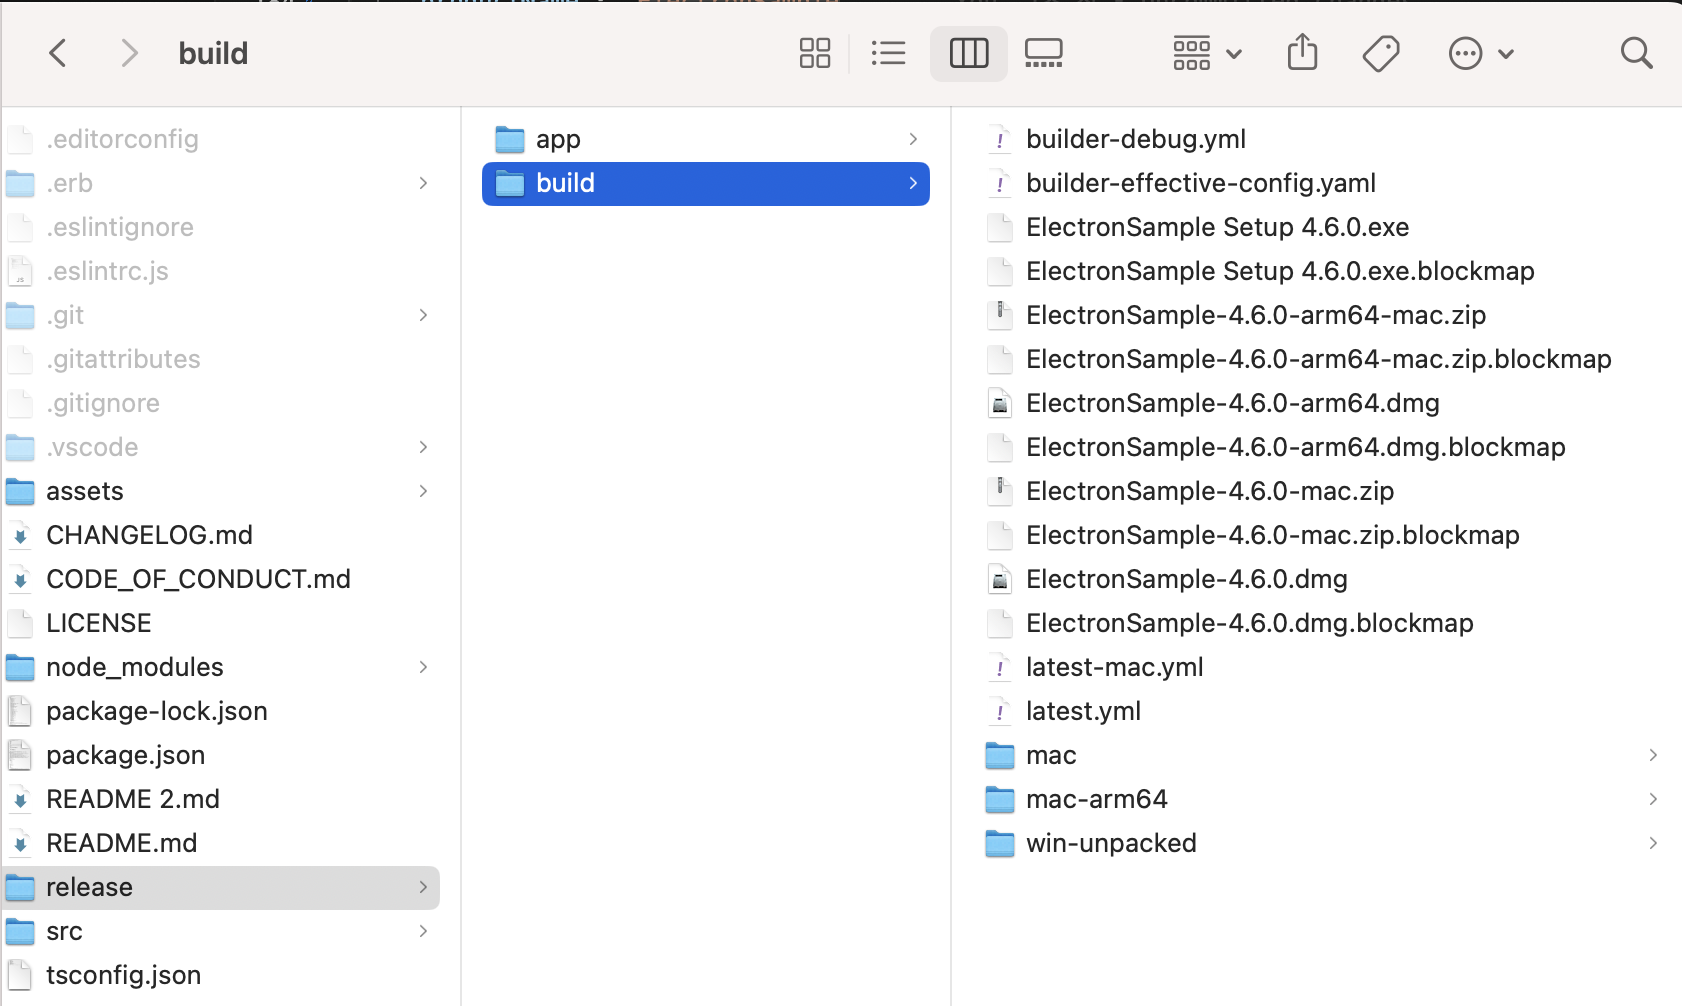This screenshot has height=1006, width=1682.
Task: Select the assets folder icon
Action: [x=20, y=491]
